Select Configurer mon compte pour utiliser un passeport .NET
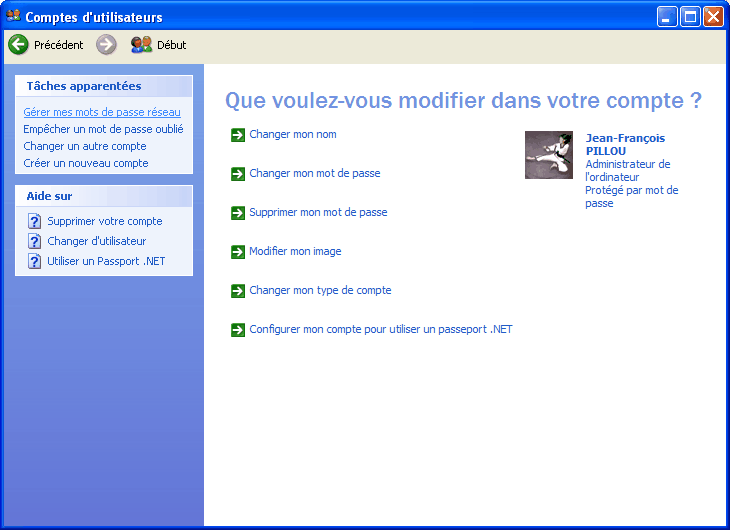 [381, 329]
